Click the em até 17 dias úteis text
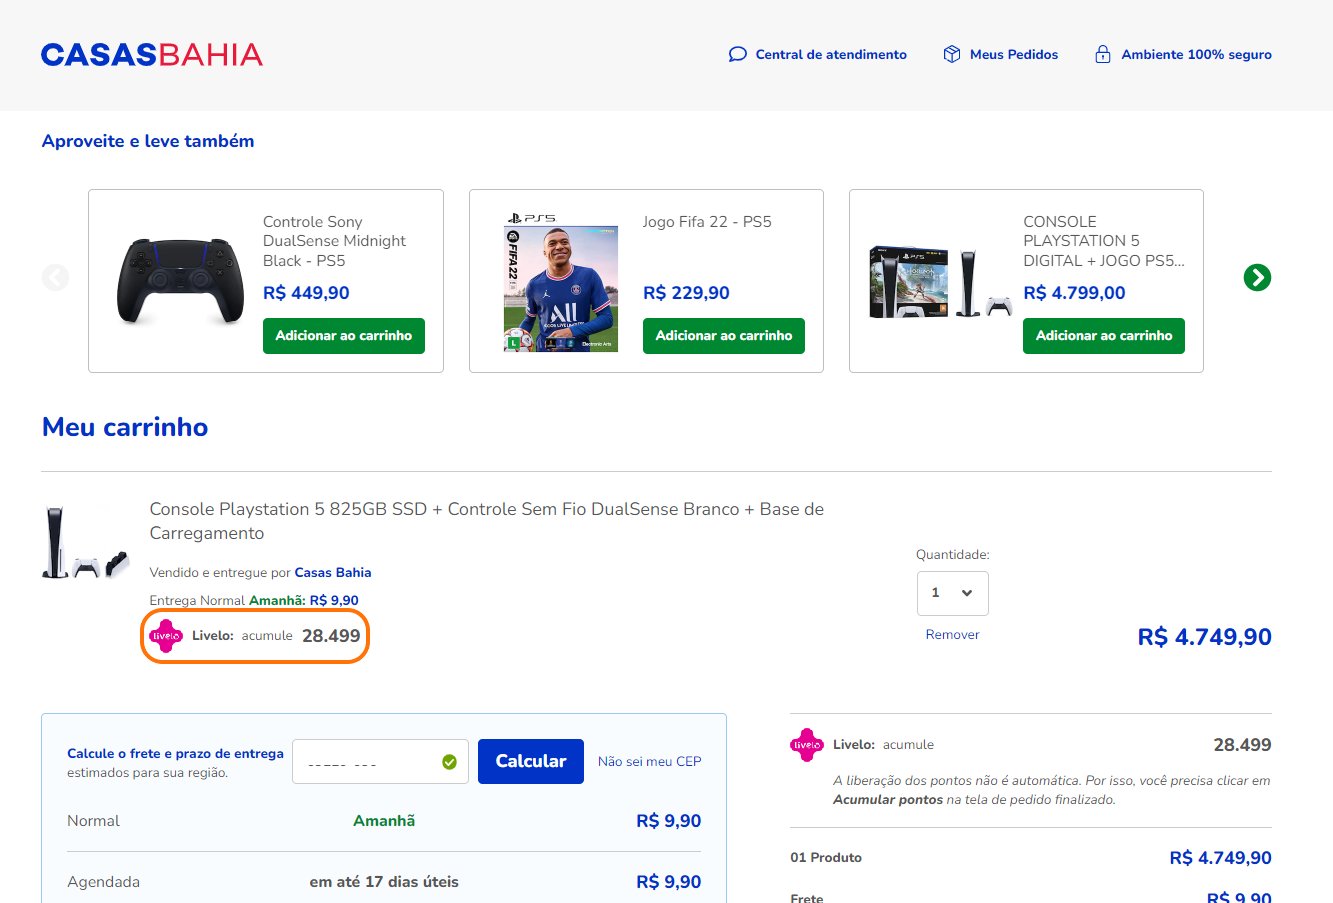Image resolution: width=1333 pixels, height=903 pixels. pos(384,882)
